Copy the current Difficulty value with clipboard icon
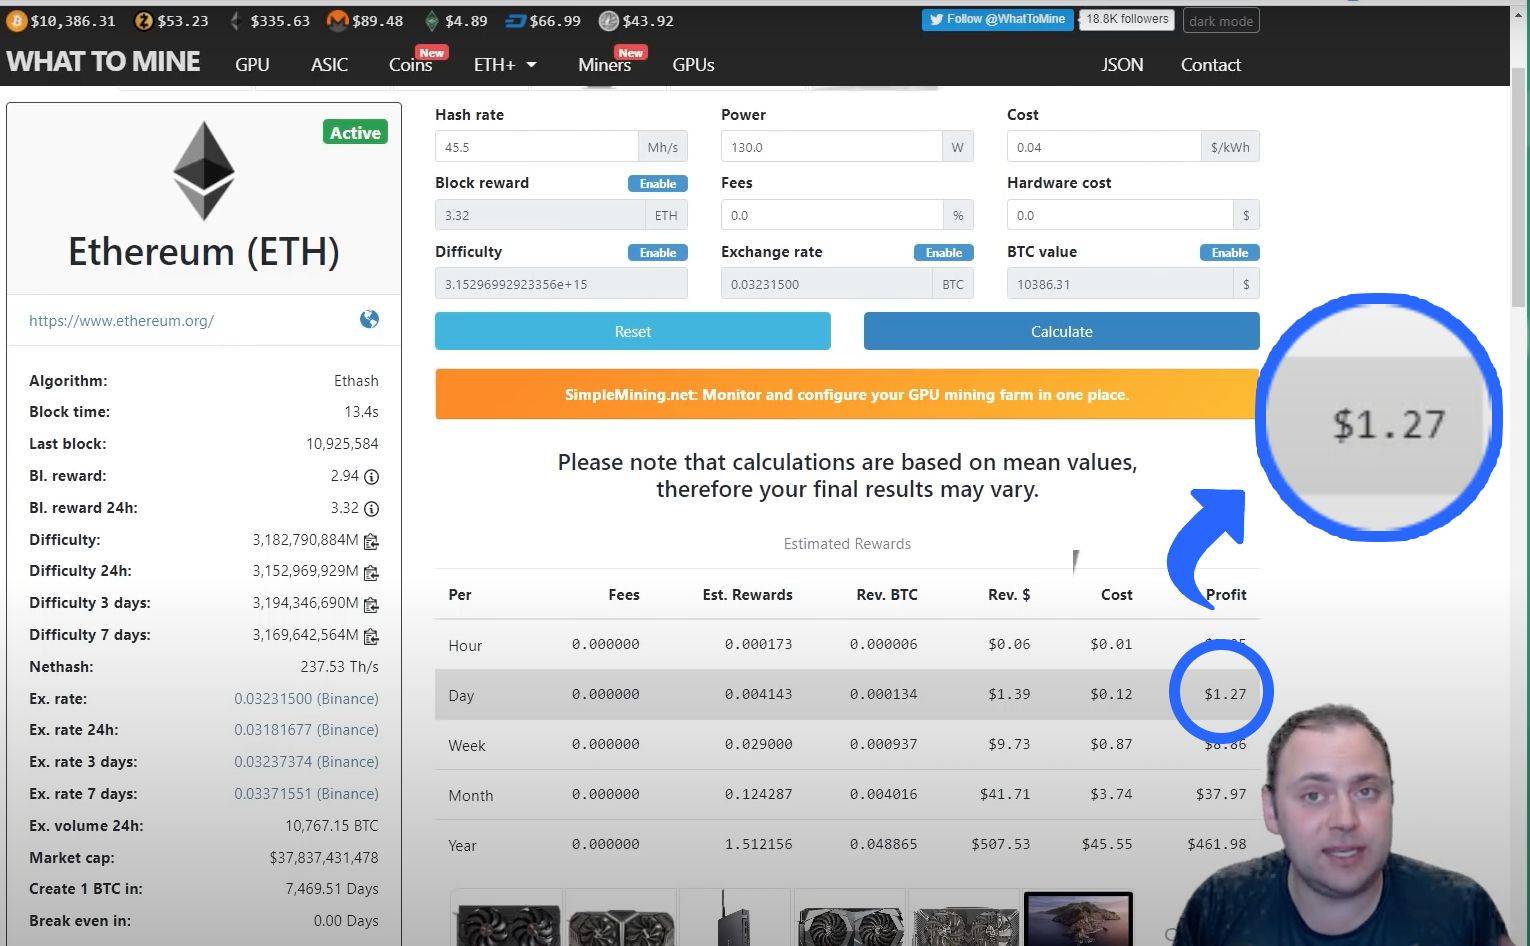Viewport: 1530px width, 946px height. 371,541
